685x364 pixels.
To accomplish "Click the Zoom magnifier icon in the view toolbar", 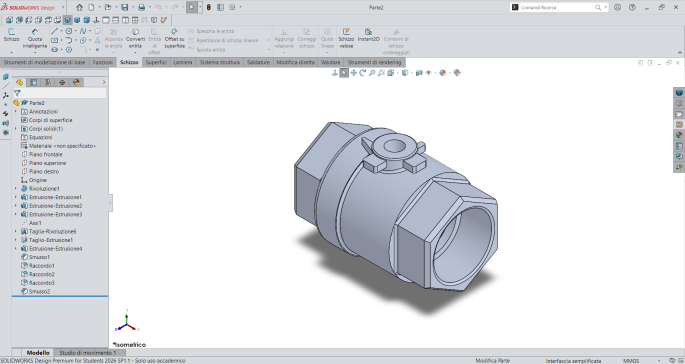I will point(372,73).
